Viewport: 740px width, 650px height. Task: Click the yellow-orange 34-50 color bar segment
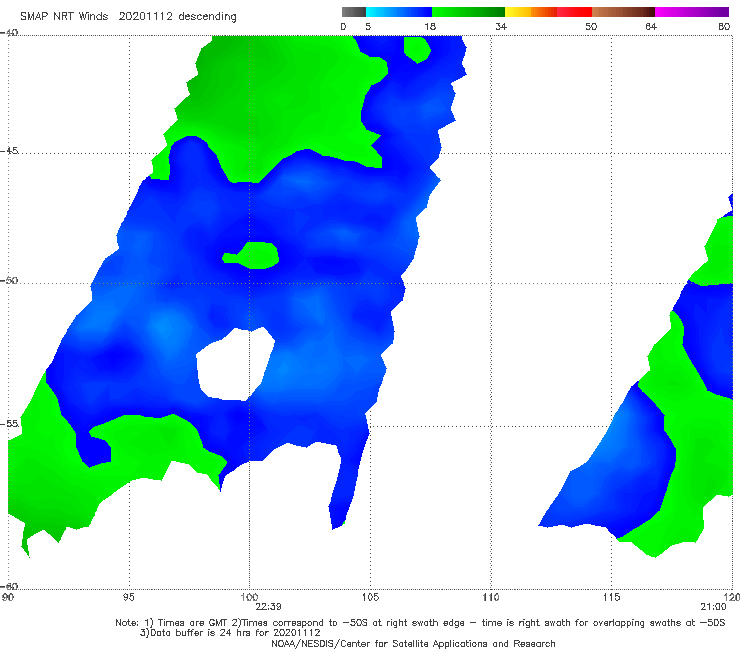(548, 12)
